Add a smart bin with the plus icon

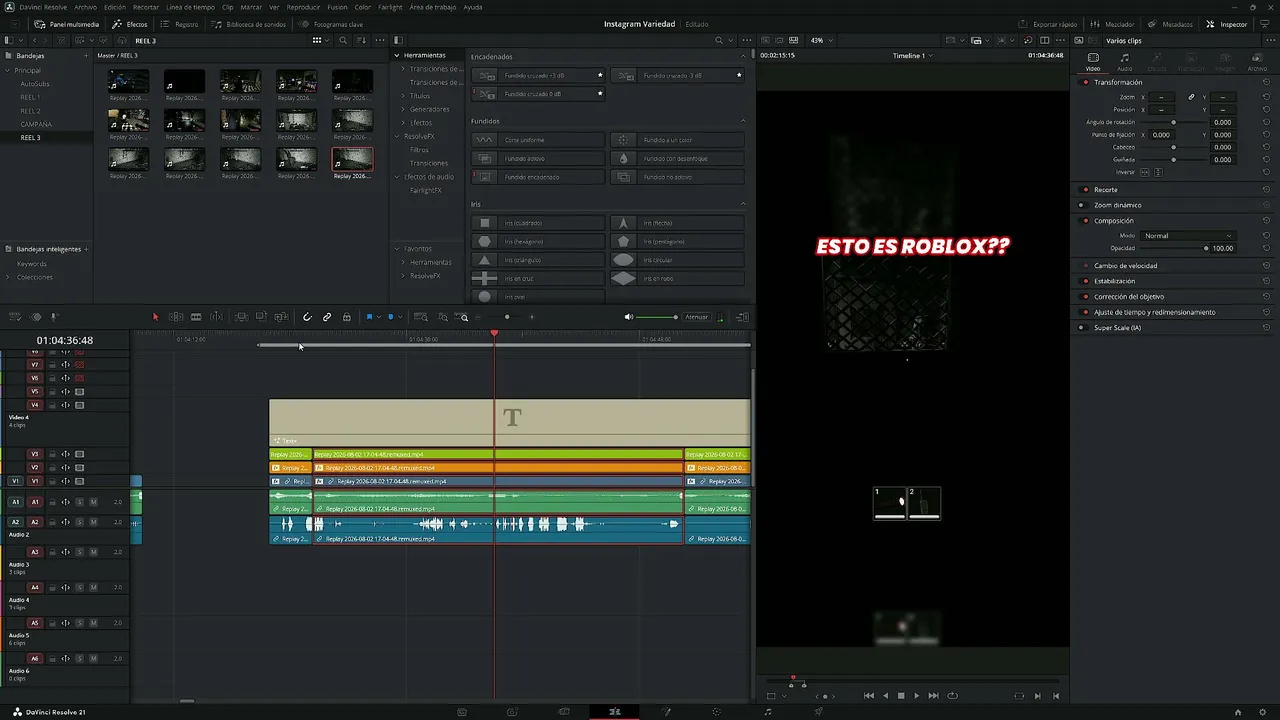click(86, 249)
